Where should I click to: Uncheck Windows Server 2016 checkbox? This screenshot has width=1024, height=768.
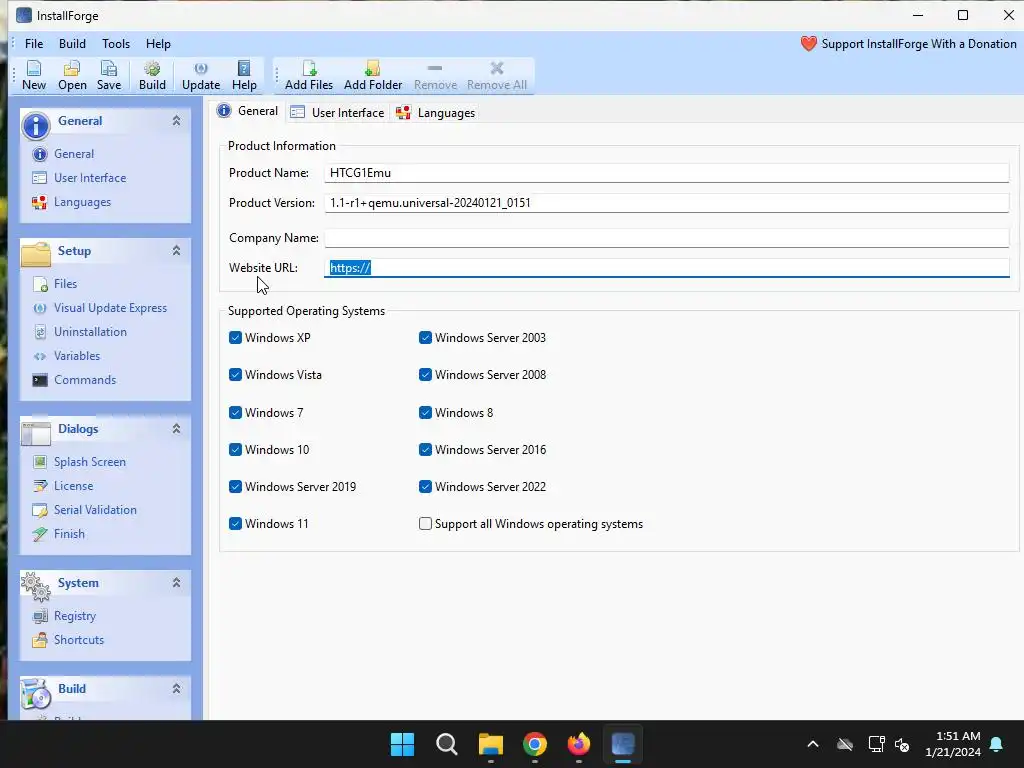point(425,449)
